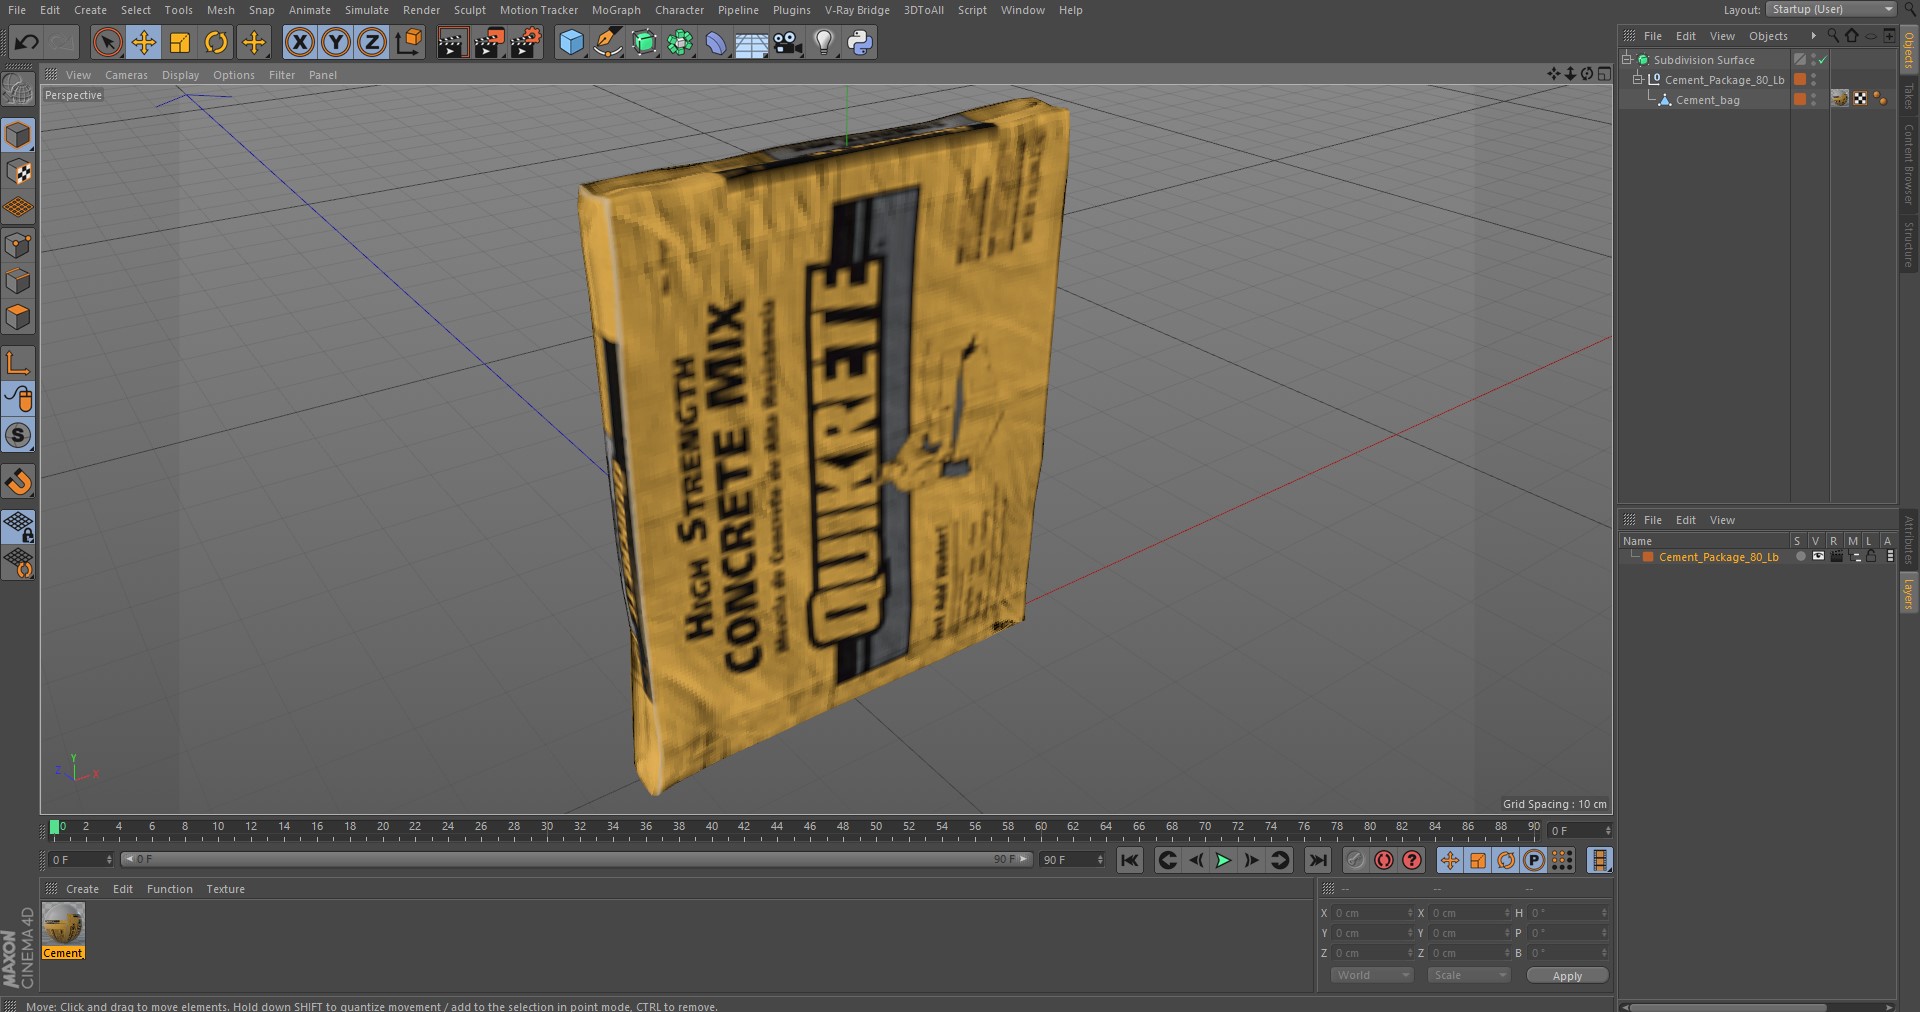The image size is (1920, 1012).
Task: Collapse the Cement_Package_80_Lb object
Action: [1638, 80]
